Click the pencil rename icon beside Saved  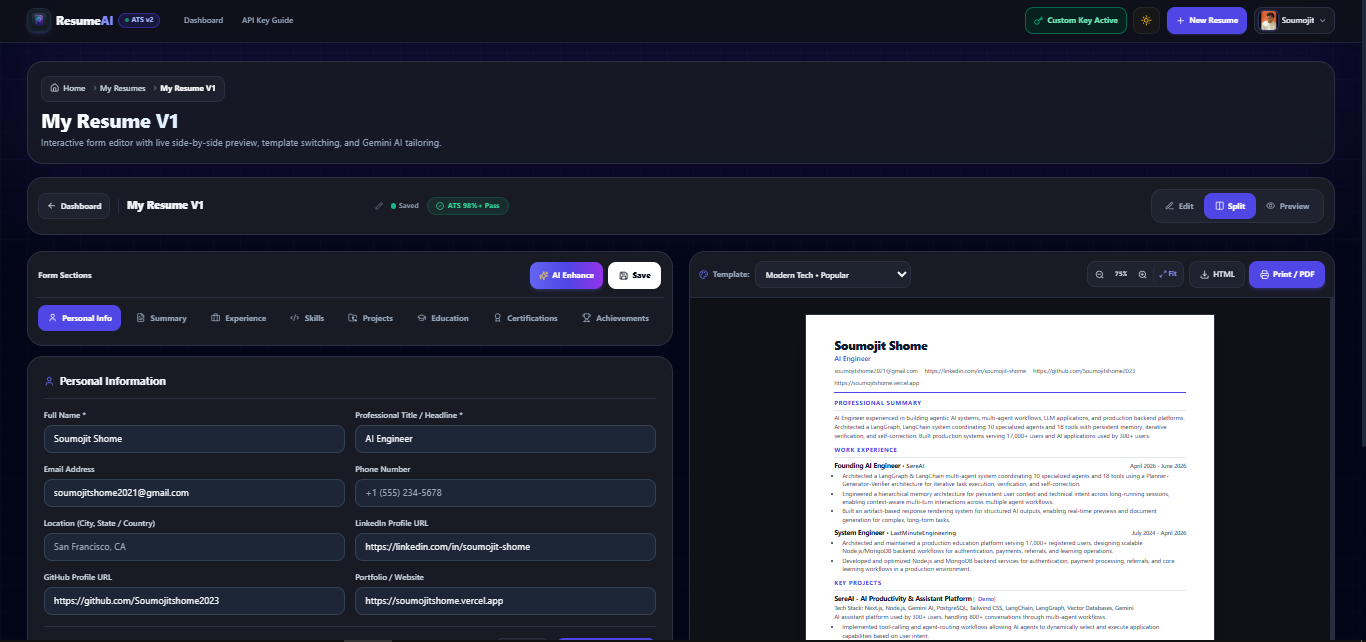pyautogui.click(x=379, y=206)
